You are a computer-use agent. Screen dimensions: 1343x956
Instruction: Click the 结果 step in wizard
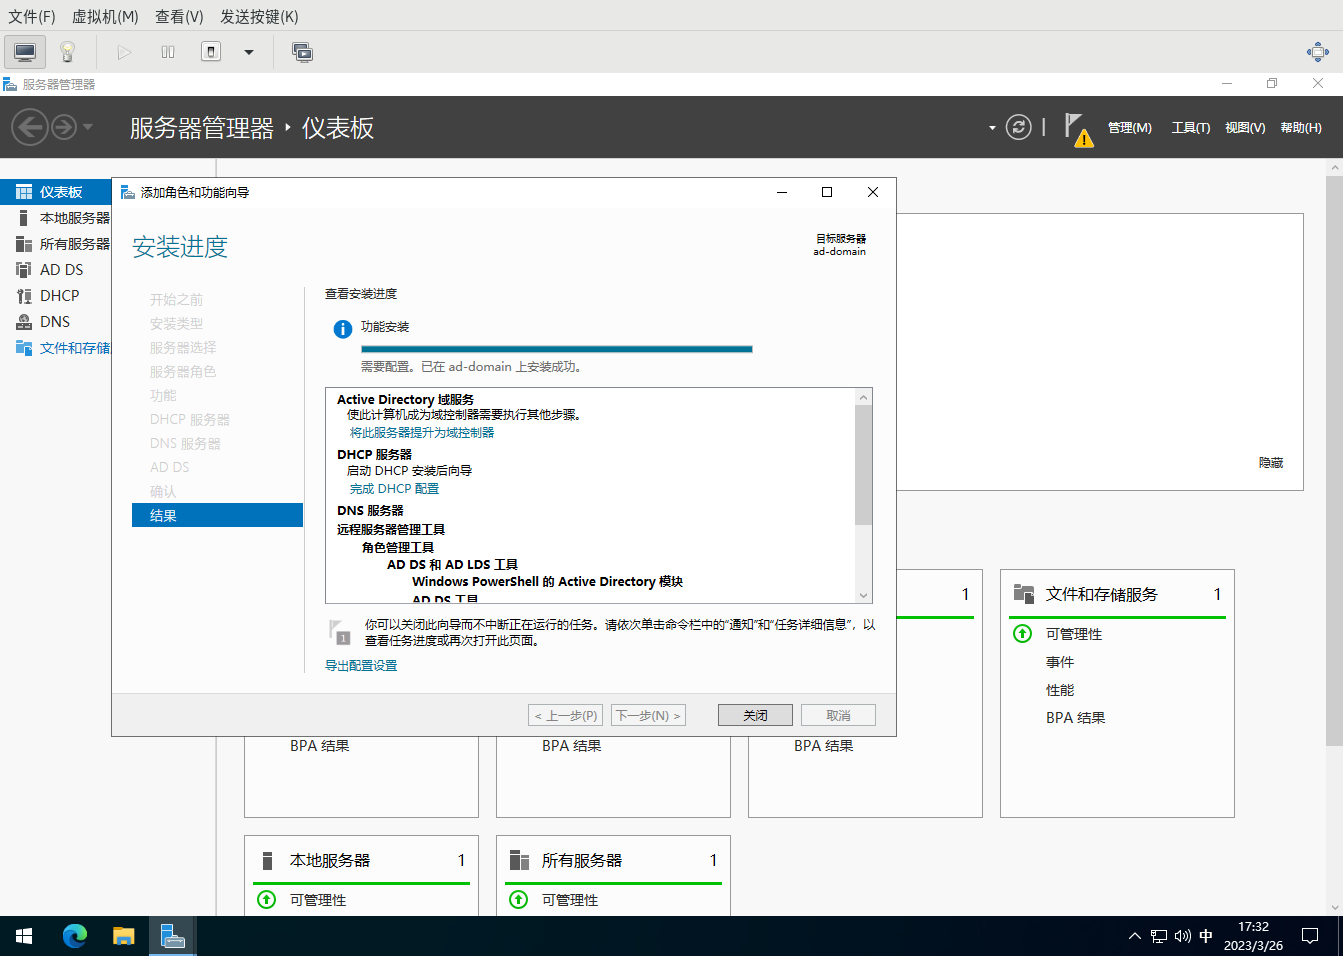(217, 515)
